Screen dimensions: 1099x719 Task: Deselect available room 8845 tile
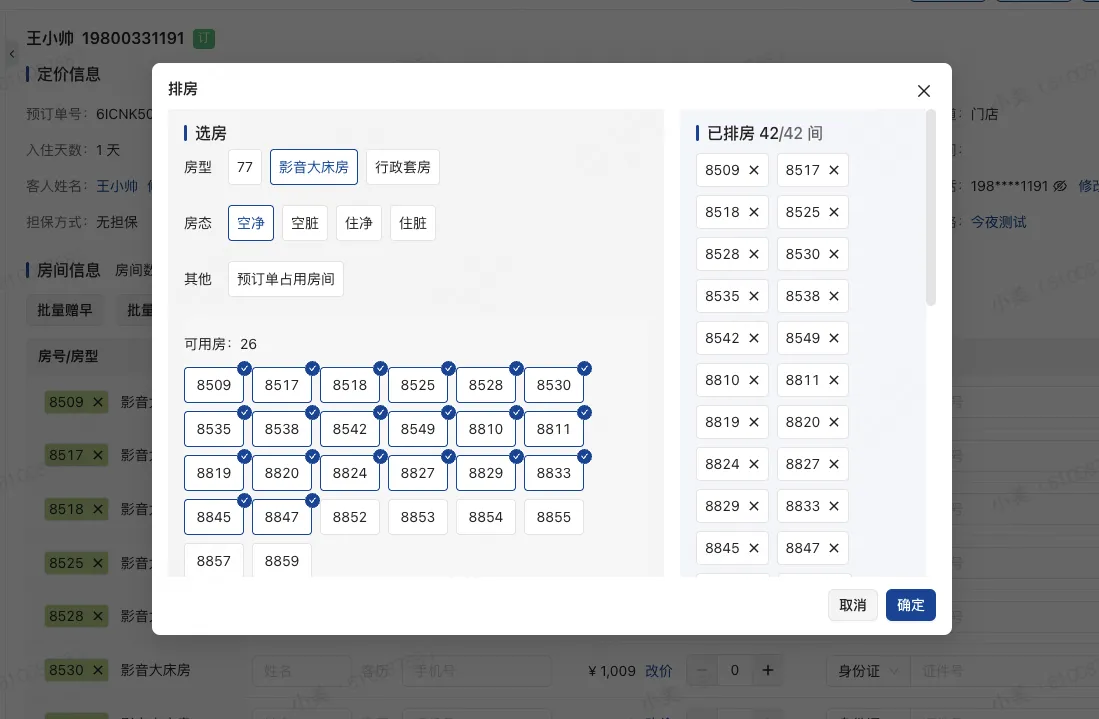(214, 517)
